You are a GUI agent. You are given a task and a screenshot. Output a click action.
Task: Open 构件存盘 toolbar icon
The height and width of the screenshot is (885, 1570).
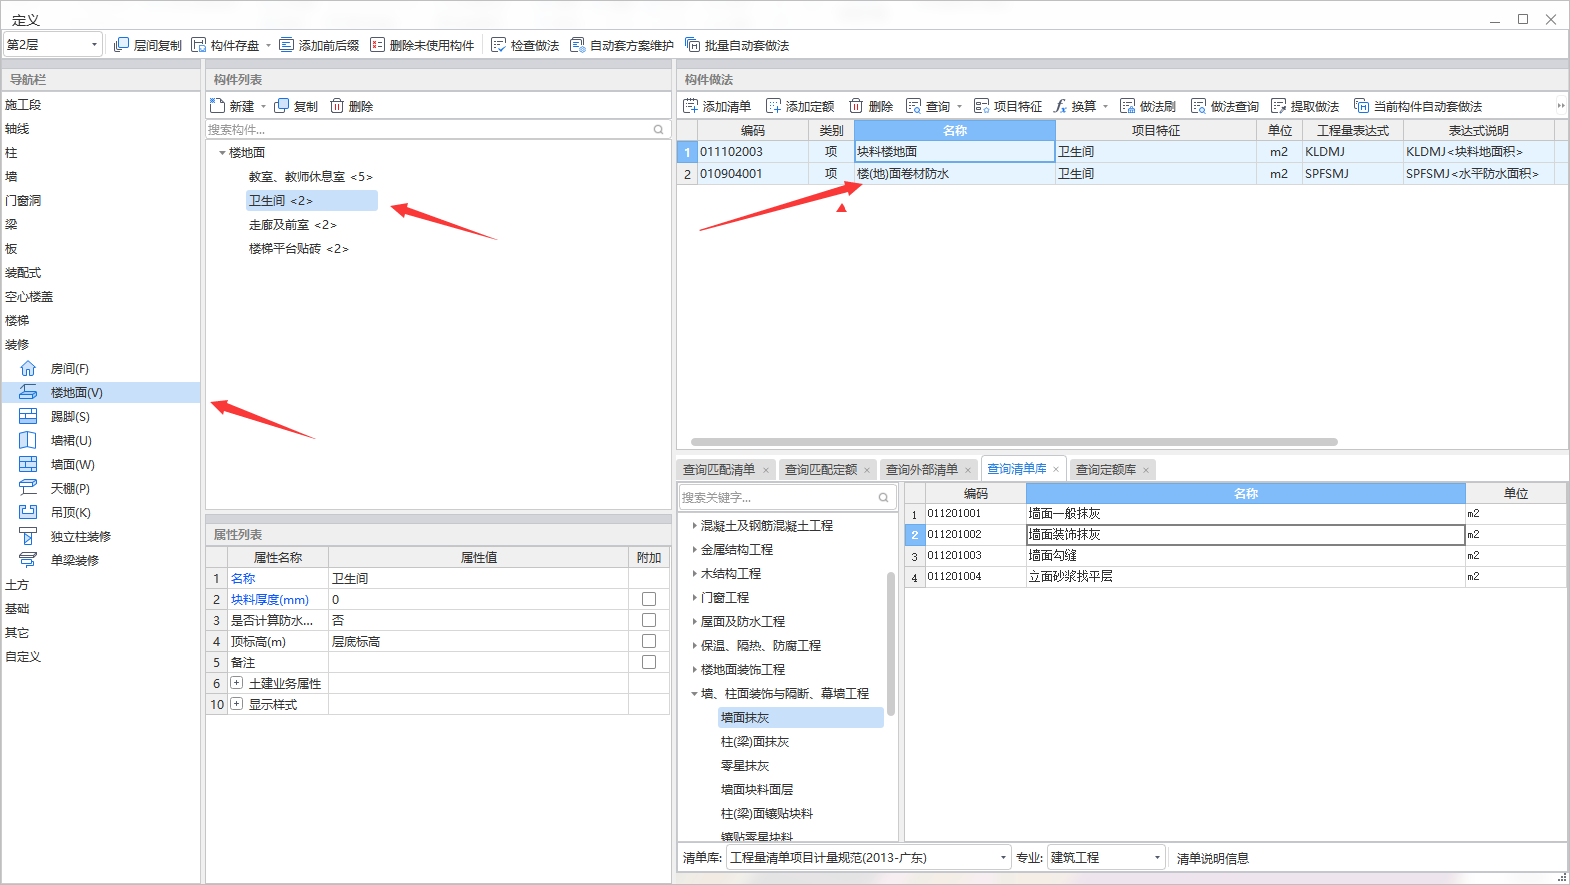(198, 45)
